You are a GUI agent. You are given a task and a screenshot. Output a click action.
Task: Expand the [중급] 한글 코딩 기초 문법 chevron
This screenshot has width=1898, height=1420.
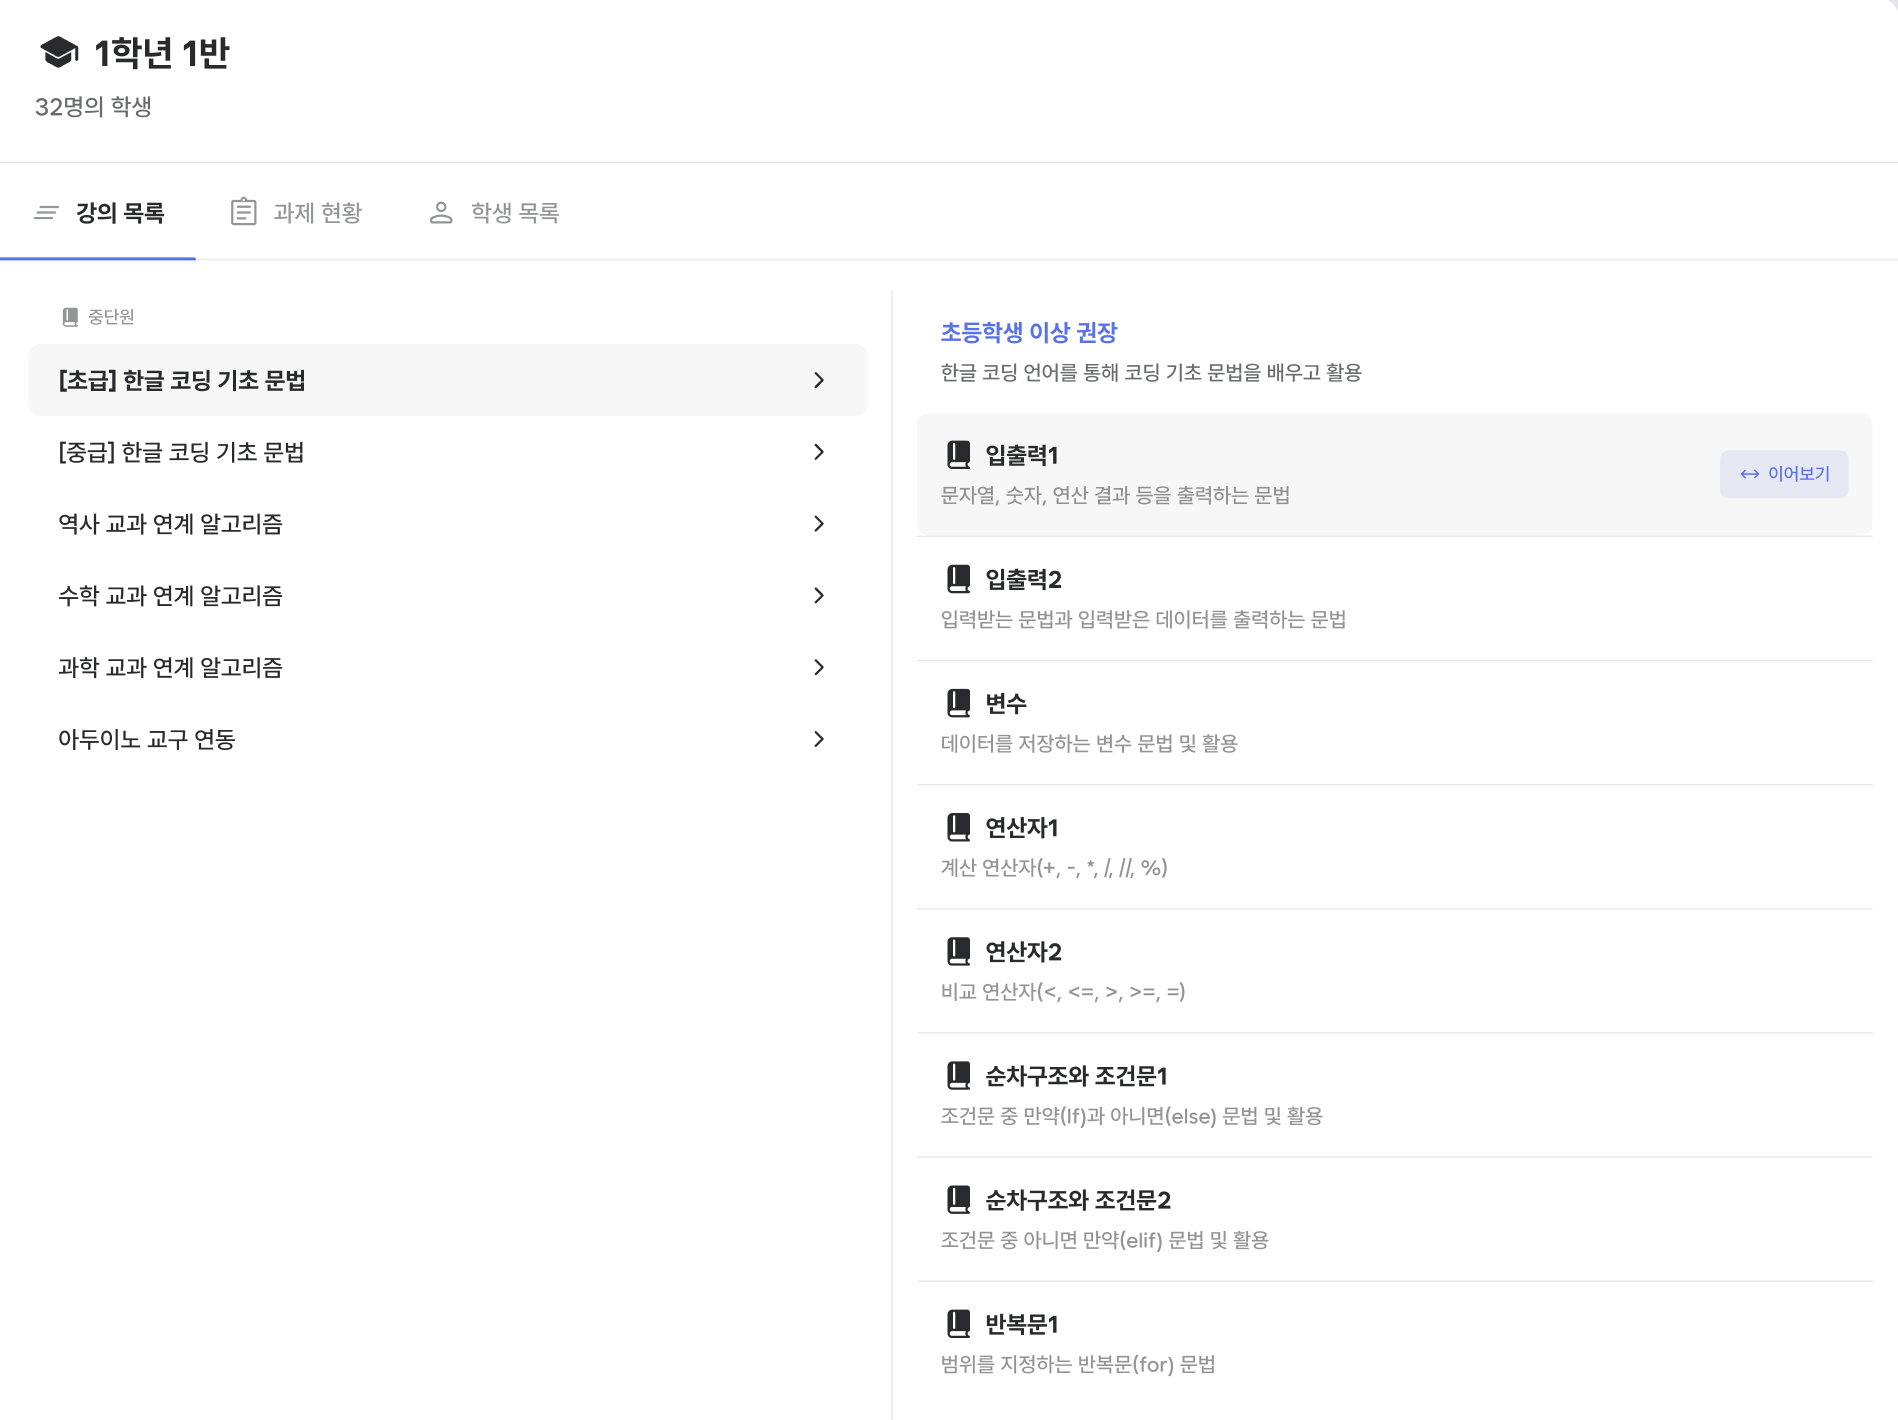tap(819, 452)
